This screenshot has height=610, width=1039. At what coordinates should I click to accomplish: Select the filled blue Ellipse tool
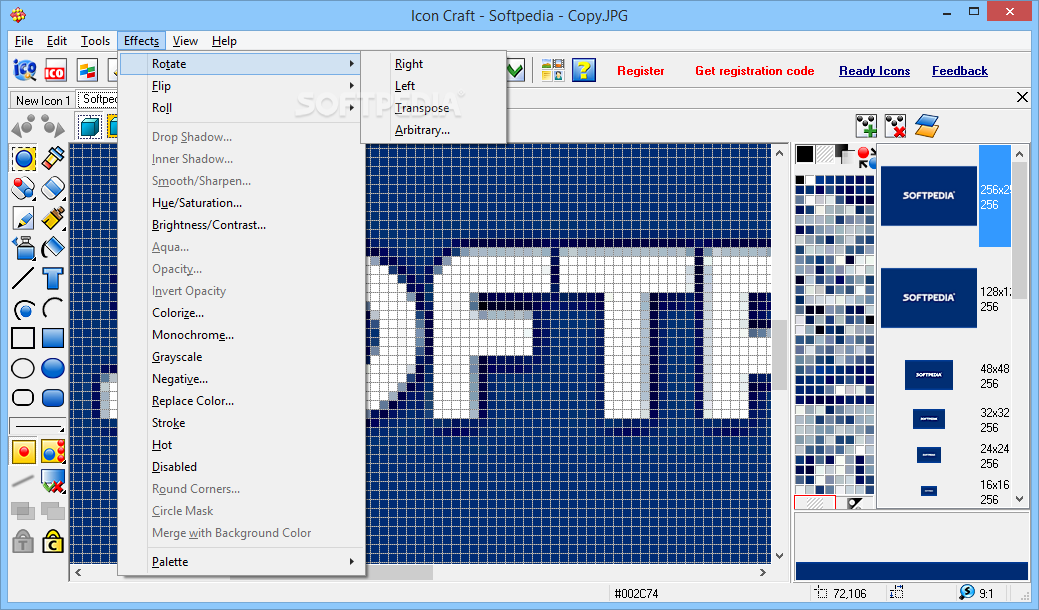point(53,368)
